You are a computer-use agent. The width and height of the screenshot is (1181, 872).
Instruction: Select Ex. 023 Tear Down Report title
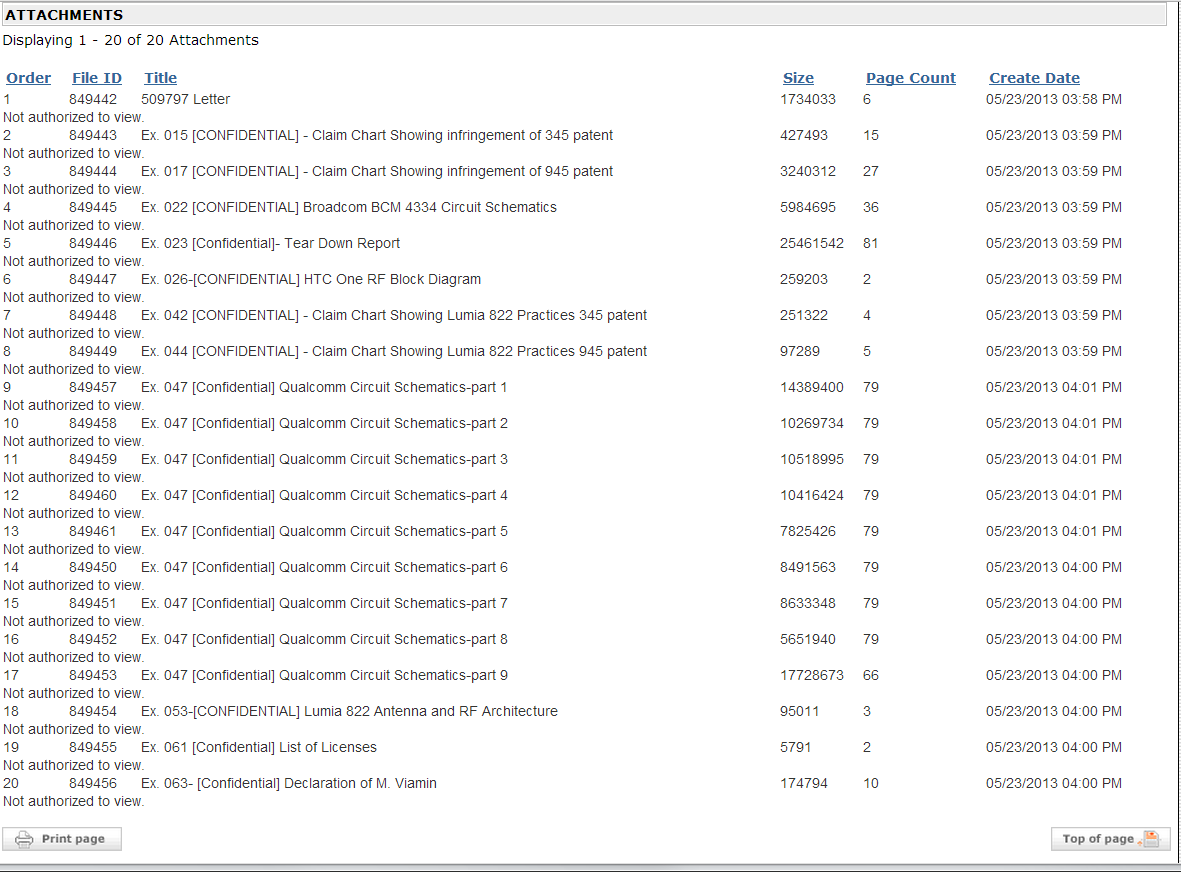click(270, 244)
